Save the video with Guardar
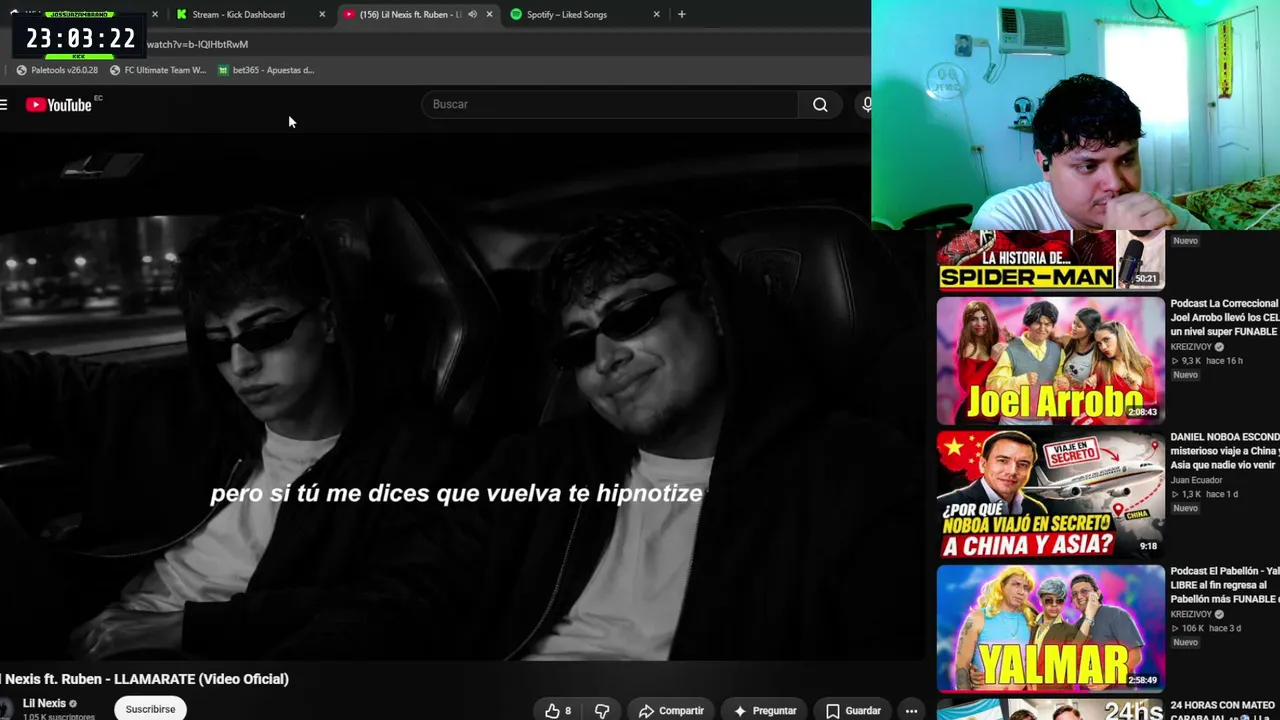 point(853,711)
